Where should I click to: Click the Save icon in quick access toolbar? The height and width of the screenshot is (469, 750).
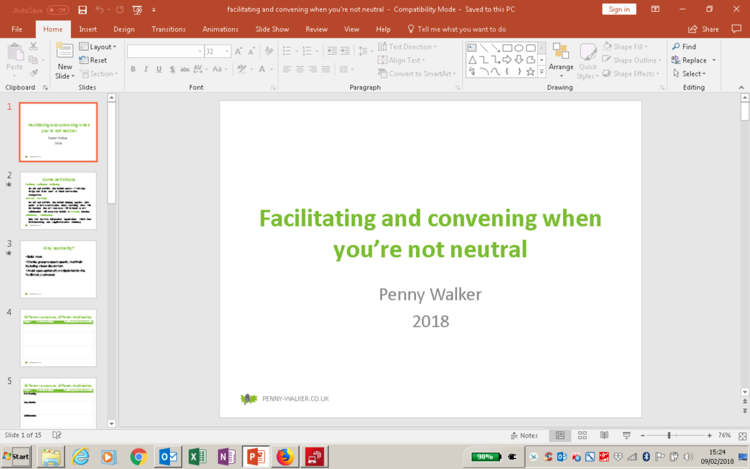82,10
